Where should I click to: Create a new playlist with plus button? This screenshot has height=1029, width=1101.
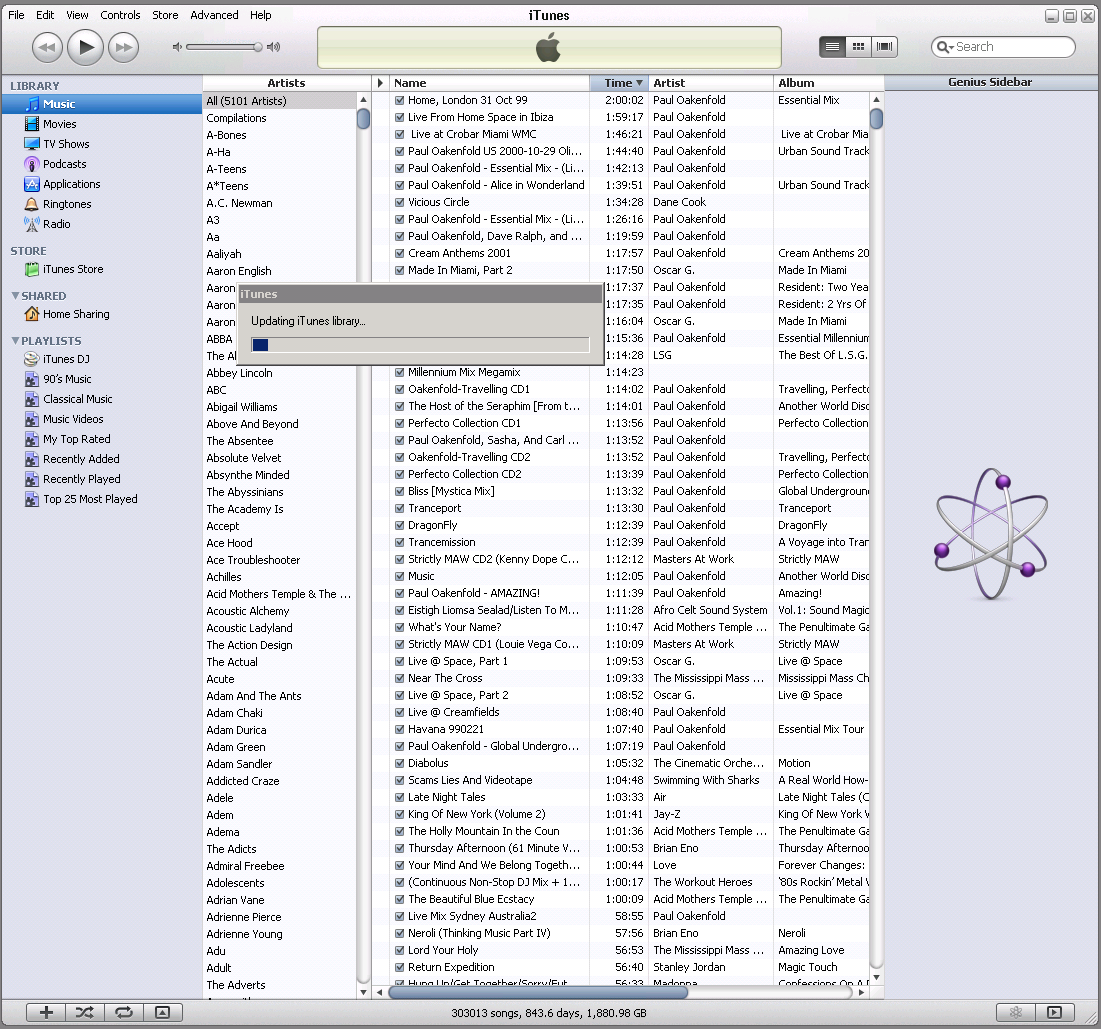(x=46, y=1012)
